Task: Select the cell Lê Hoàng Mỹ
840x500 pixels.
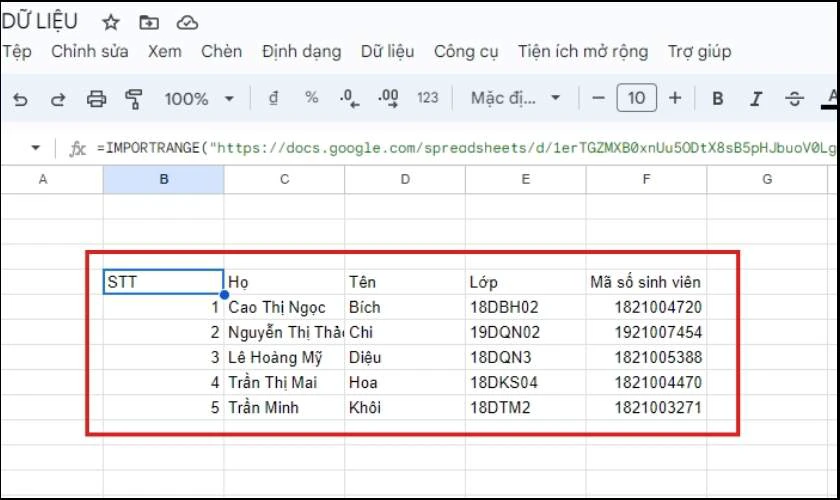Action: tap(284, 357)
